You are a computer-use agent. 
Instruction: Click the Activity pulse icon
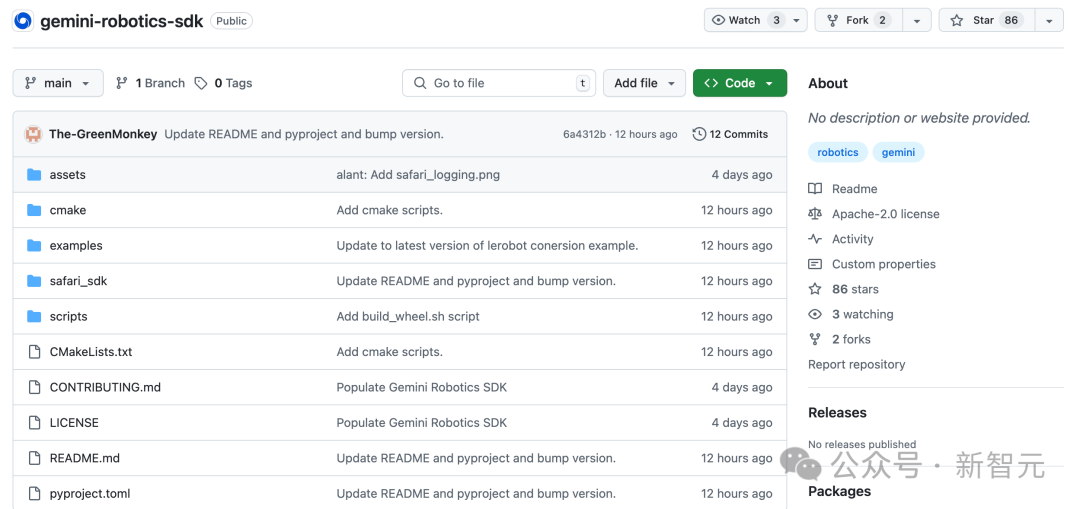[x=815, y=239]
